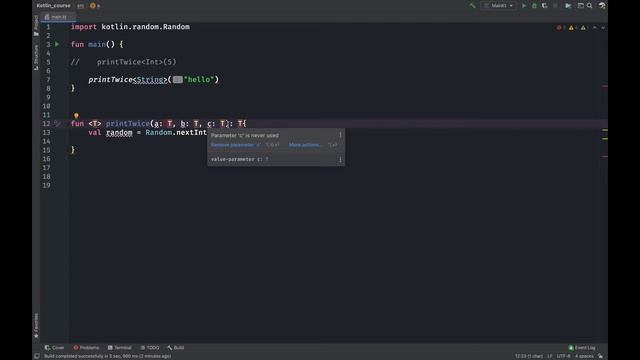
Task: Click the Build project hammer icon
Action: point(473,6)
